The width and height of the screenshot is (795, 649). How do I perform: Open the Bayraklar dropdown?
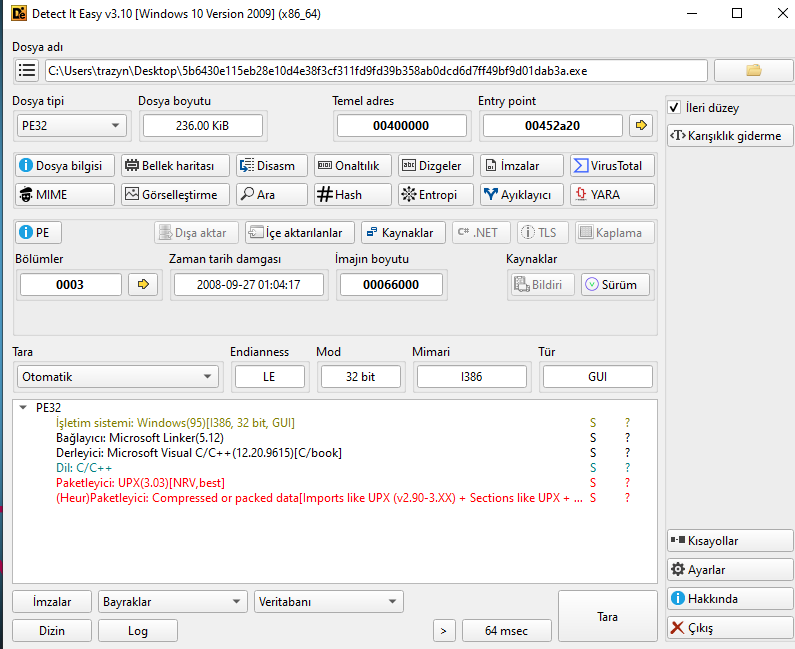(173, 602)
